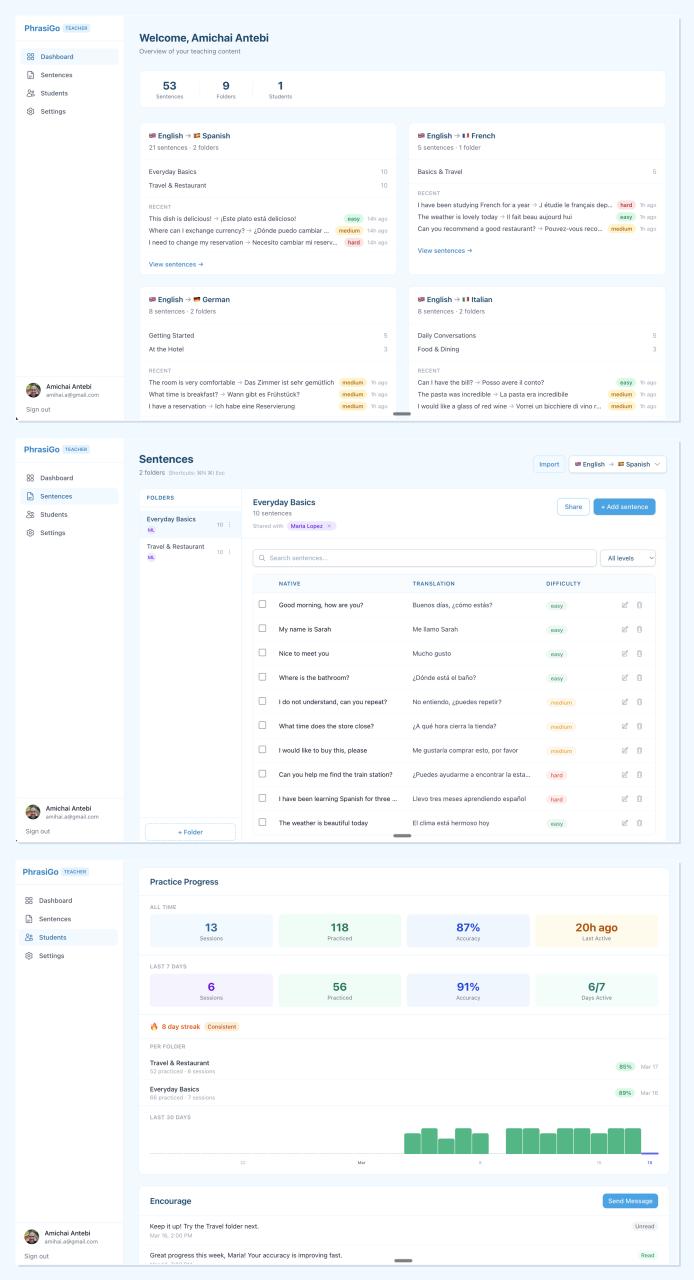Open three-dot menu for Everyday Basics folder
The height and width of the screenshot is (1280, 694).
(229, 524)
